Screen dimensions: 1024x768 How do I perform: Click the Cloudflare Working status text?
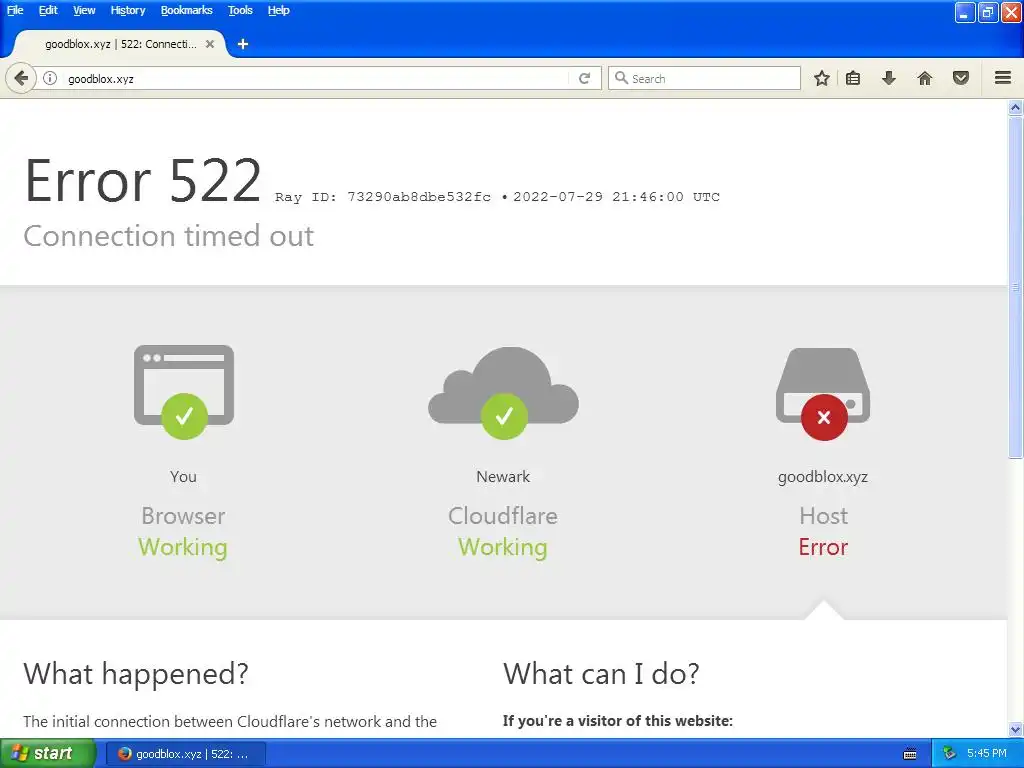[503, 547]
